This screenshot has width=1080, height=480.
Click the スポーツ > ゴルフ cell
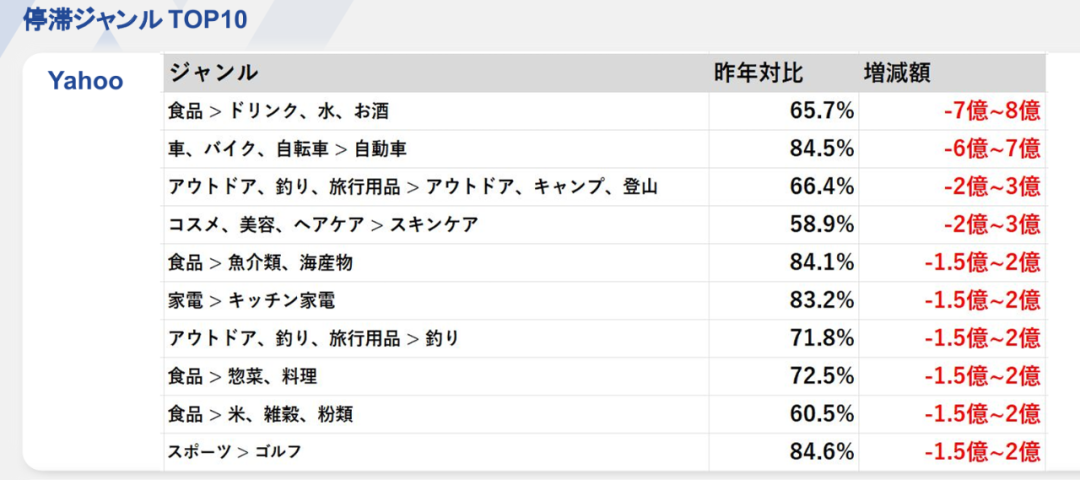pyautogui.click(x=235, y=452)
